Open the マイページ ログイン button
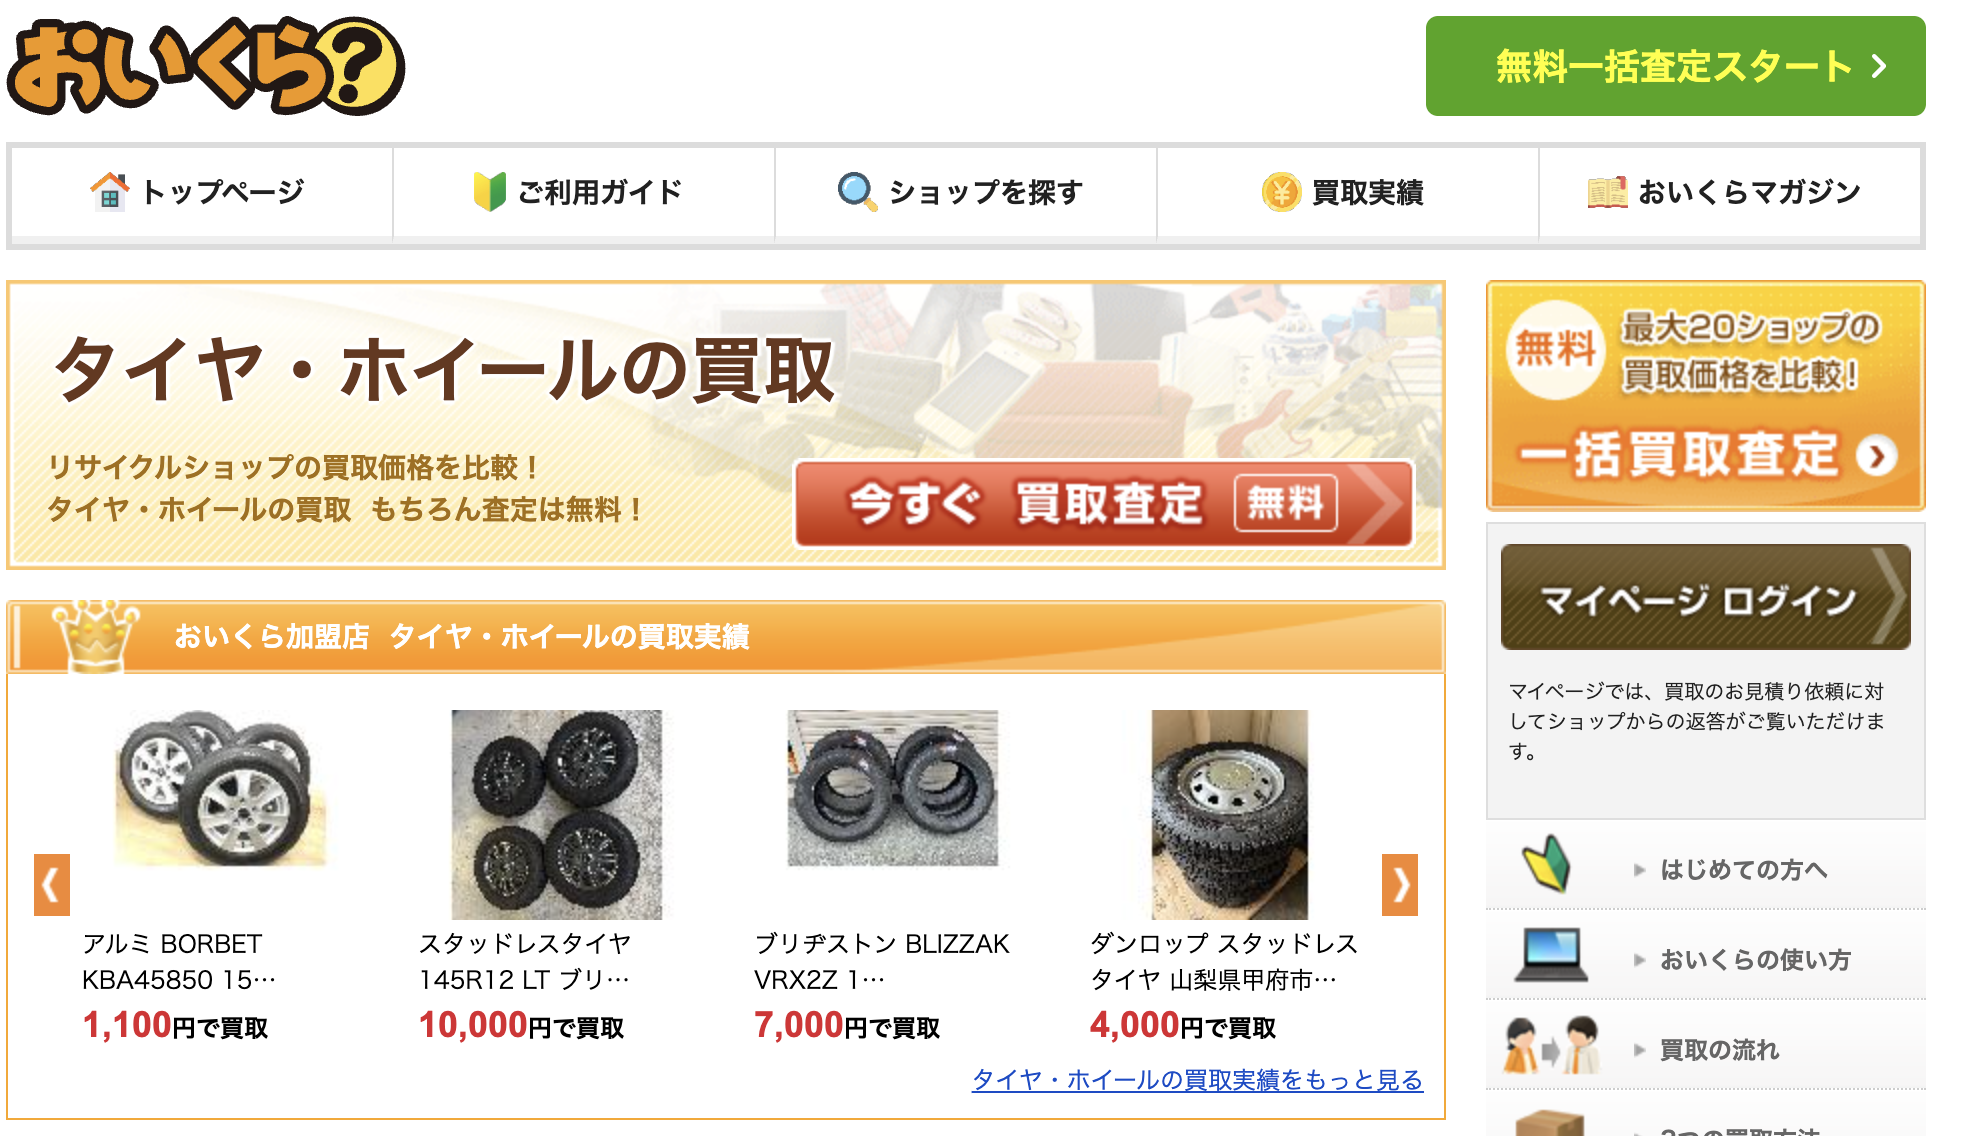The width and height of the screenshot is (1968, 1136). coord(1706,597)
